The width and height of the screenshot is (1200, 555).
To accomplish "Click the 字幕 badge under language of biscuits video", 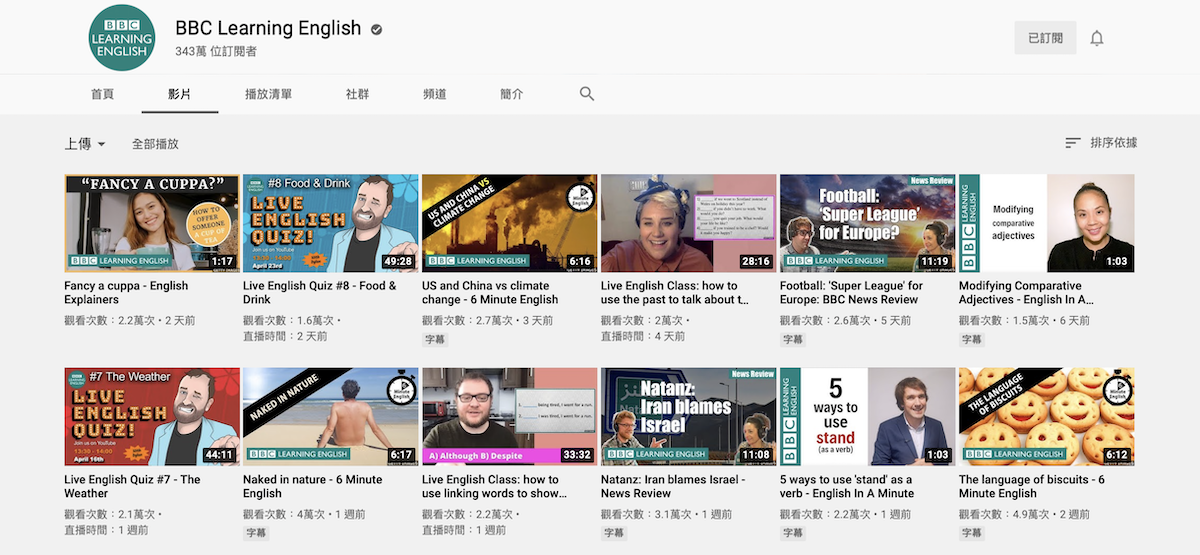I will [972, 533].
